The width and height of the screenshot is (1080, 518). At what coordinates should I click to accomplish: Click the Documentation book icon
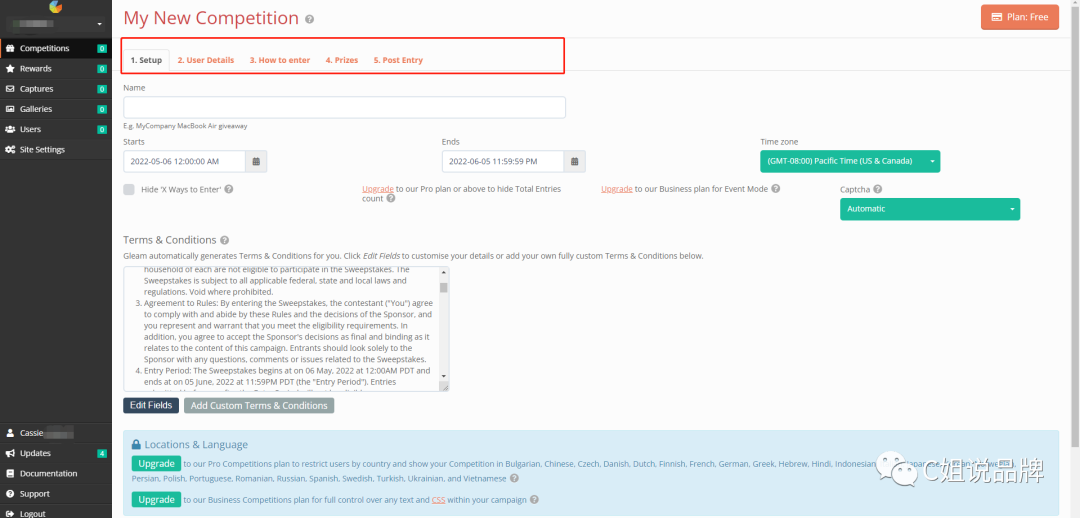(x=10, y=474)
